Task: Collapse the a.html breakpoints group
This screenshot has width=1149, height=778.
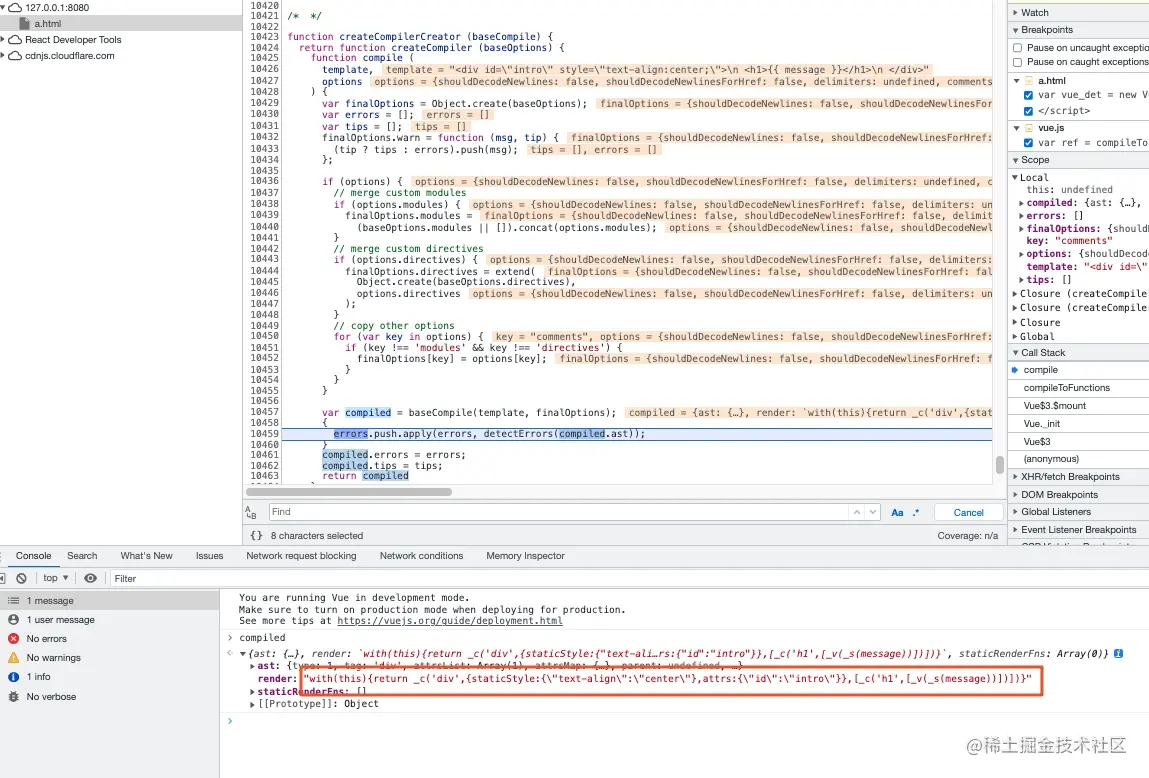Action: coord(1016,81)
